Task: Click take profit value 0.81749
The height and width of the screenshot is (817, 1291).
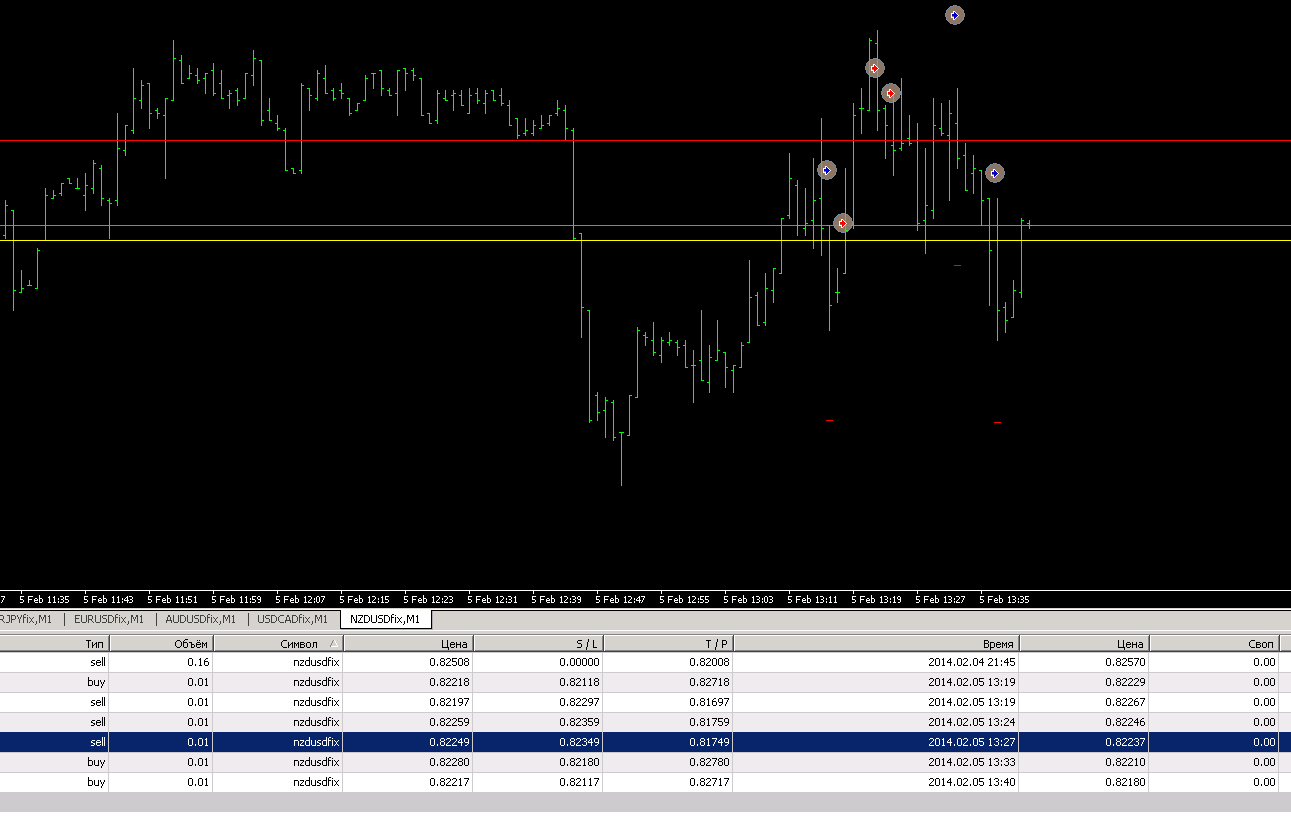Action: pyautogui.click(x=709, y=742)
